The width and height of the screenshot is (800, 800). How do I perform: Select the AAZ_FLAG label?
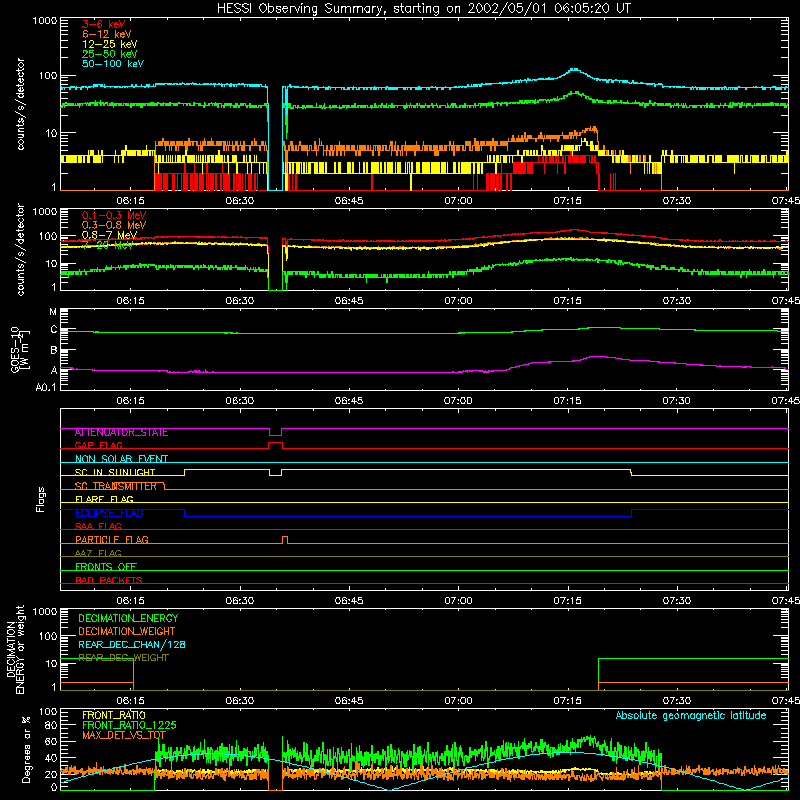[98, 553]
